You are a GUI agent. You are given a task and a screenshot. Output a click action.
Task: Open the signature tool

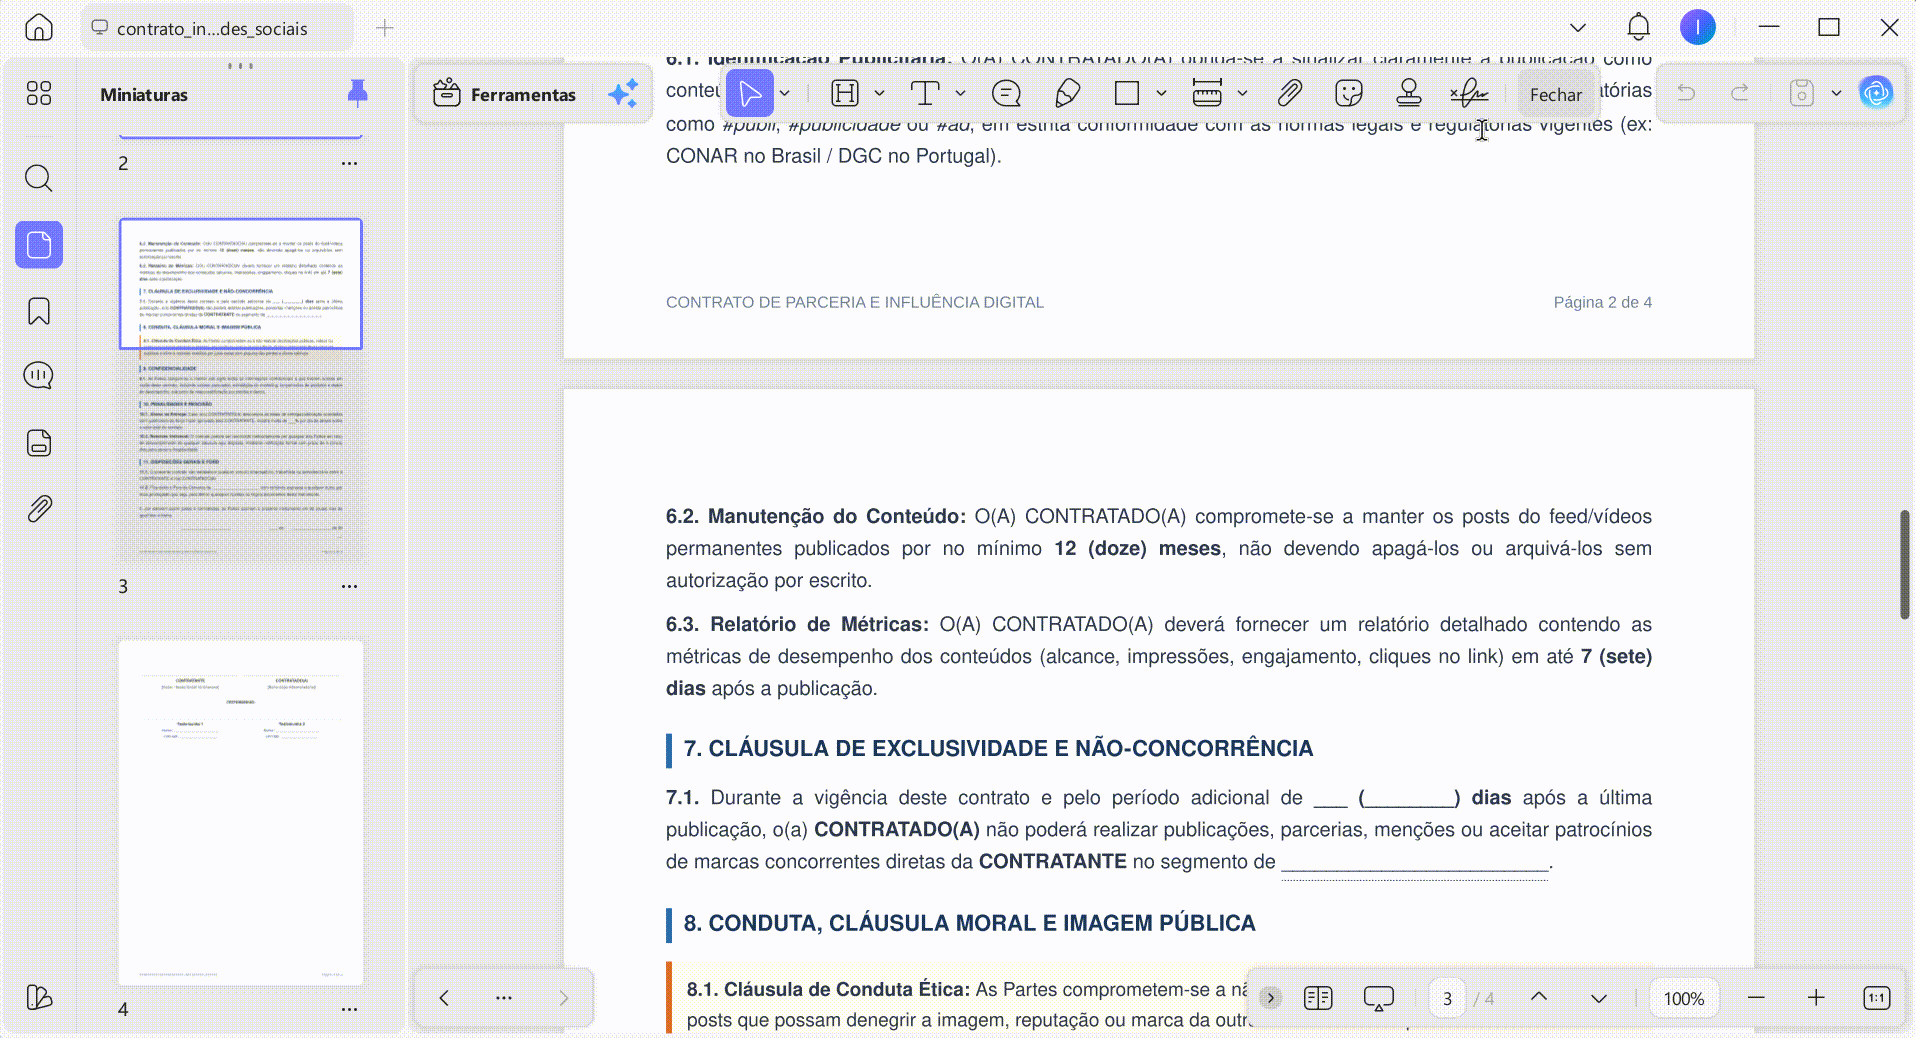coord(1469,94)
